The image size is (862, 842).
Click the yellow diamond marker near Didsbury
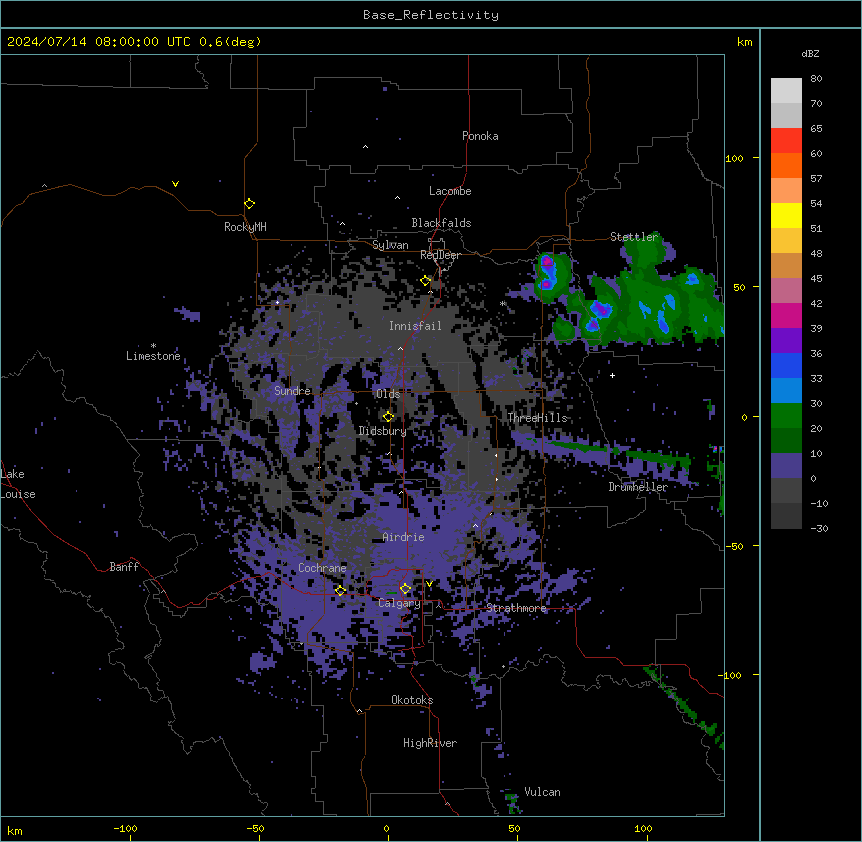pyautogui.click(x=388, y=417)
